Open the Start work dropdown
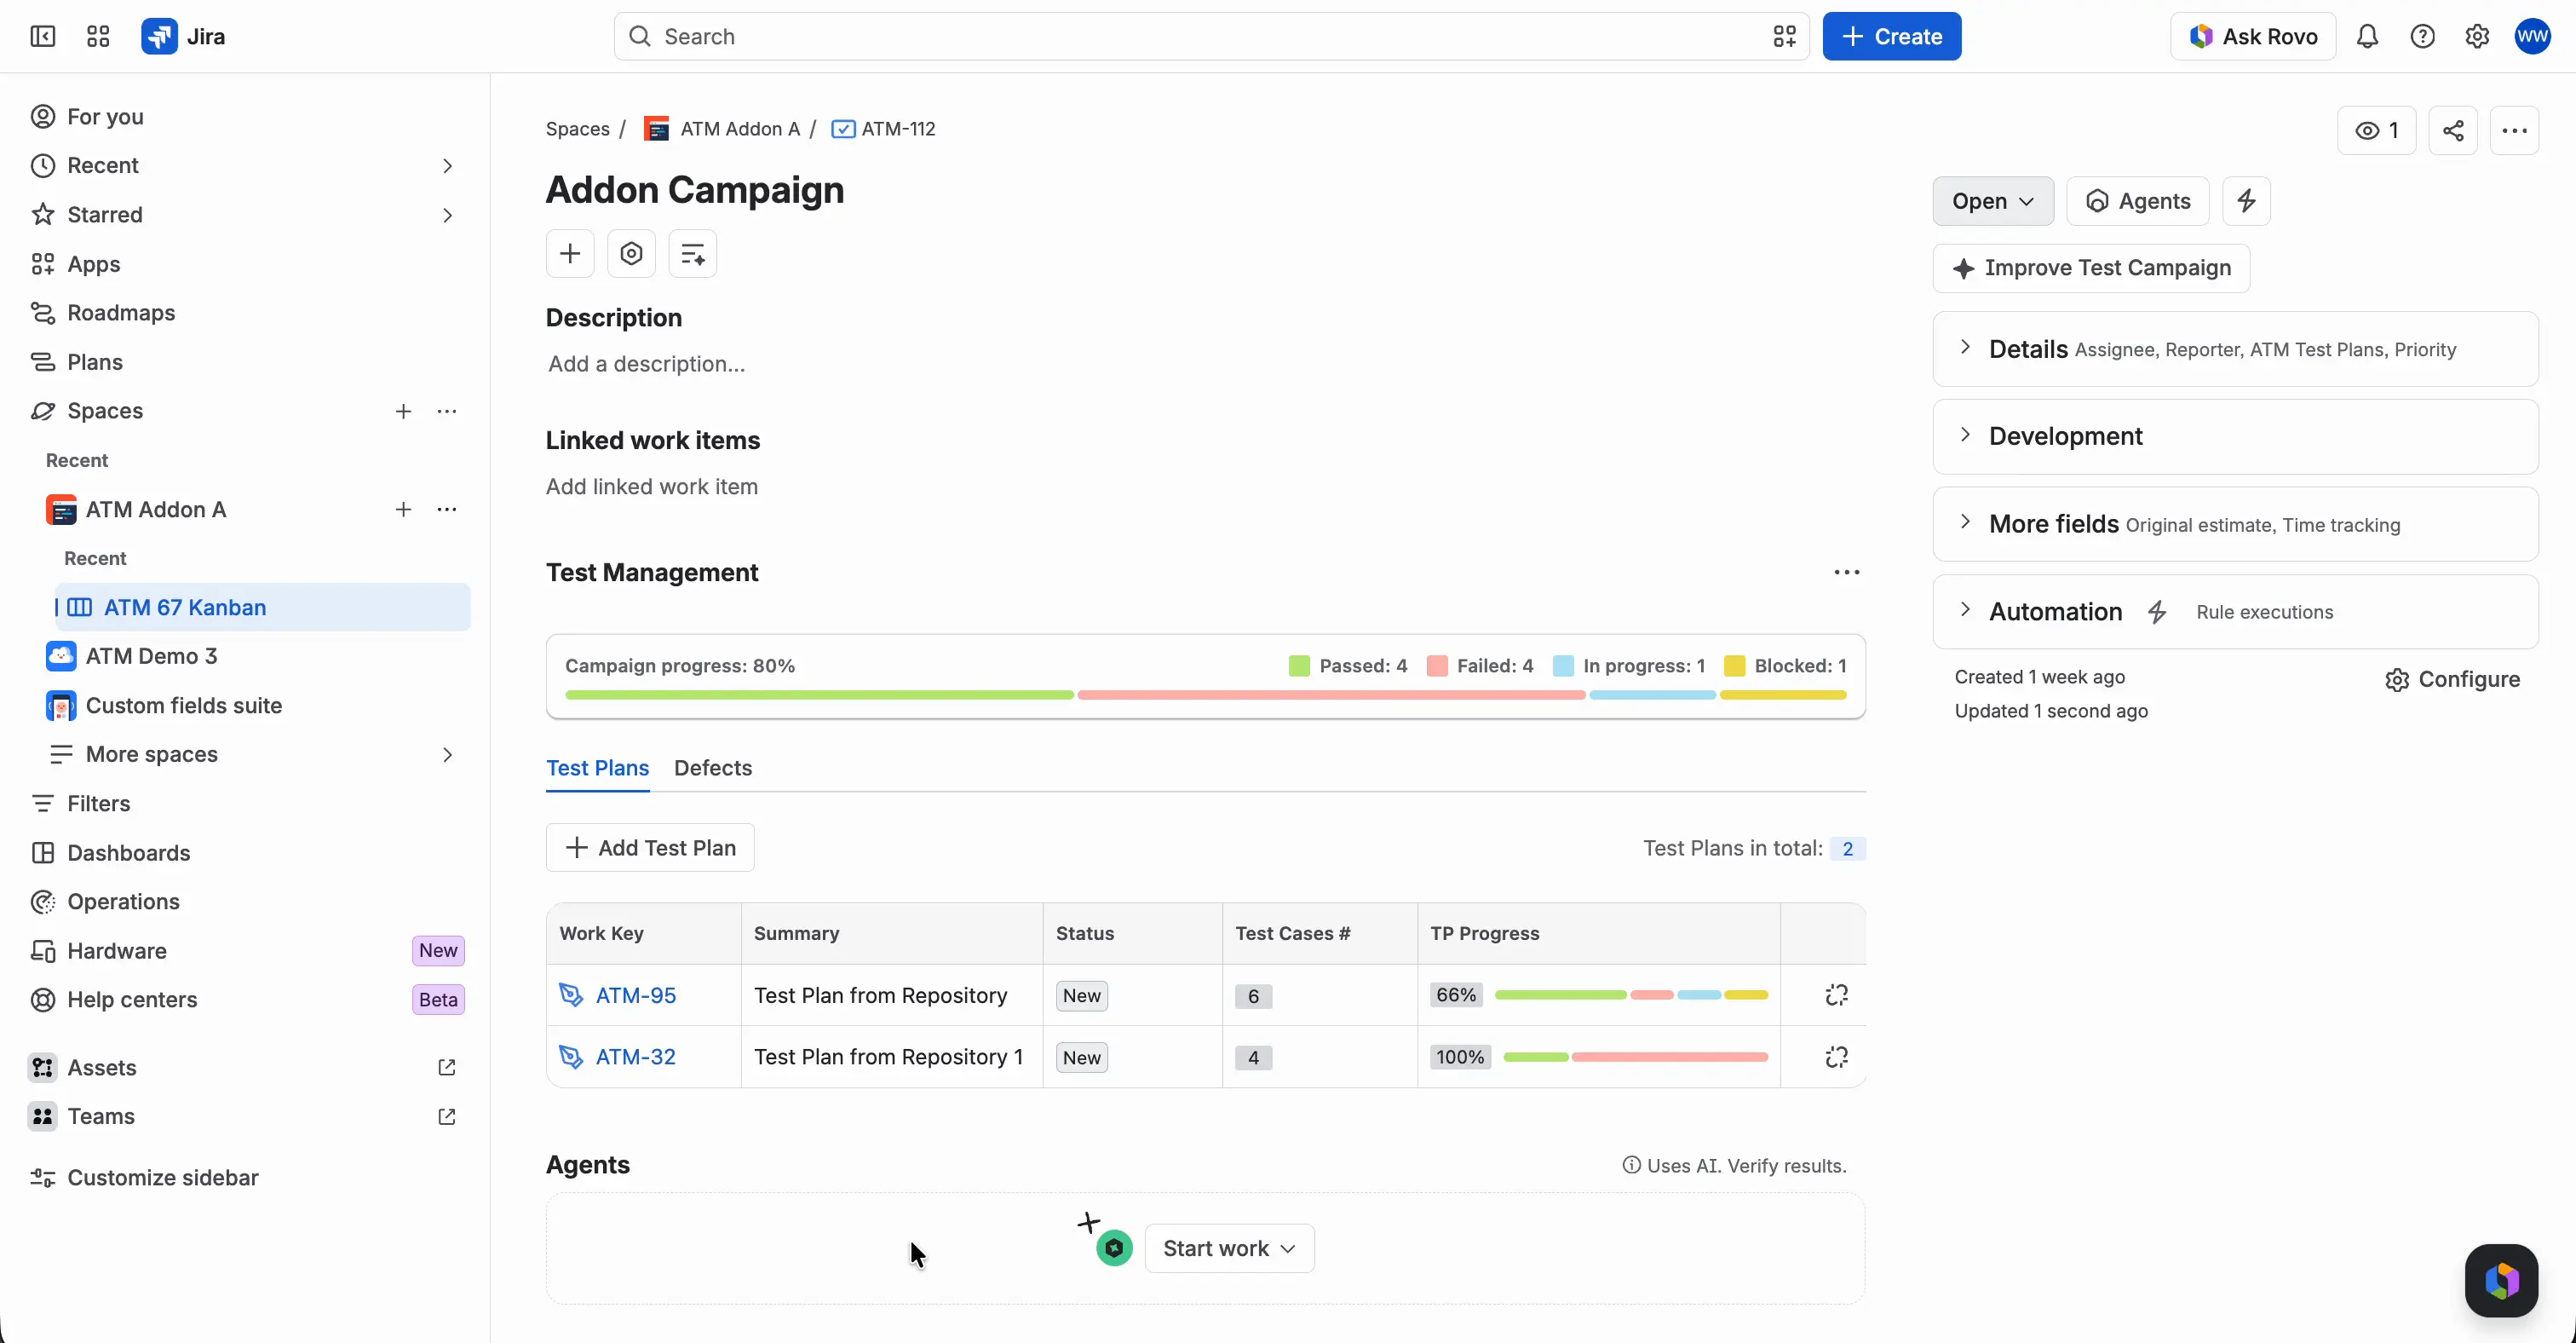Screen dimensions: 2576x1343 click(1229, 1249)
